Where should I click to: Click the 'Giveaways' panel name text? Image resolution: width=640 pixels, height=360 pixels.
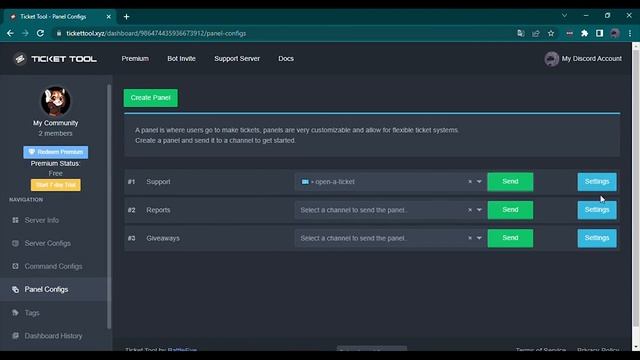coord(163,238)
